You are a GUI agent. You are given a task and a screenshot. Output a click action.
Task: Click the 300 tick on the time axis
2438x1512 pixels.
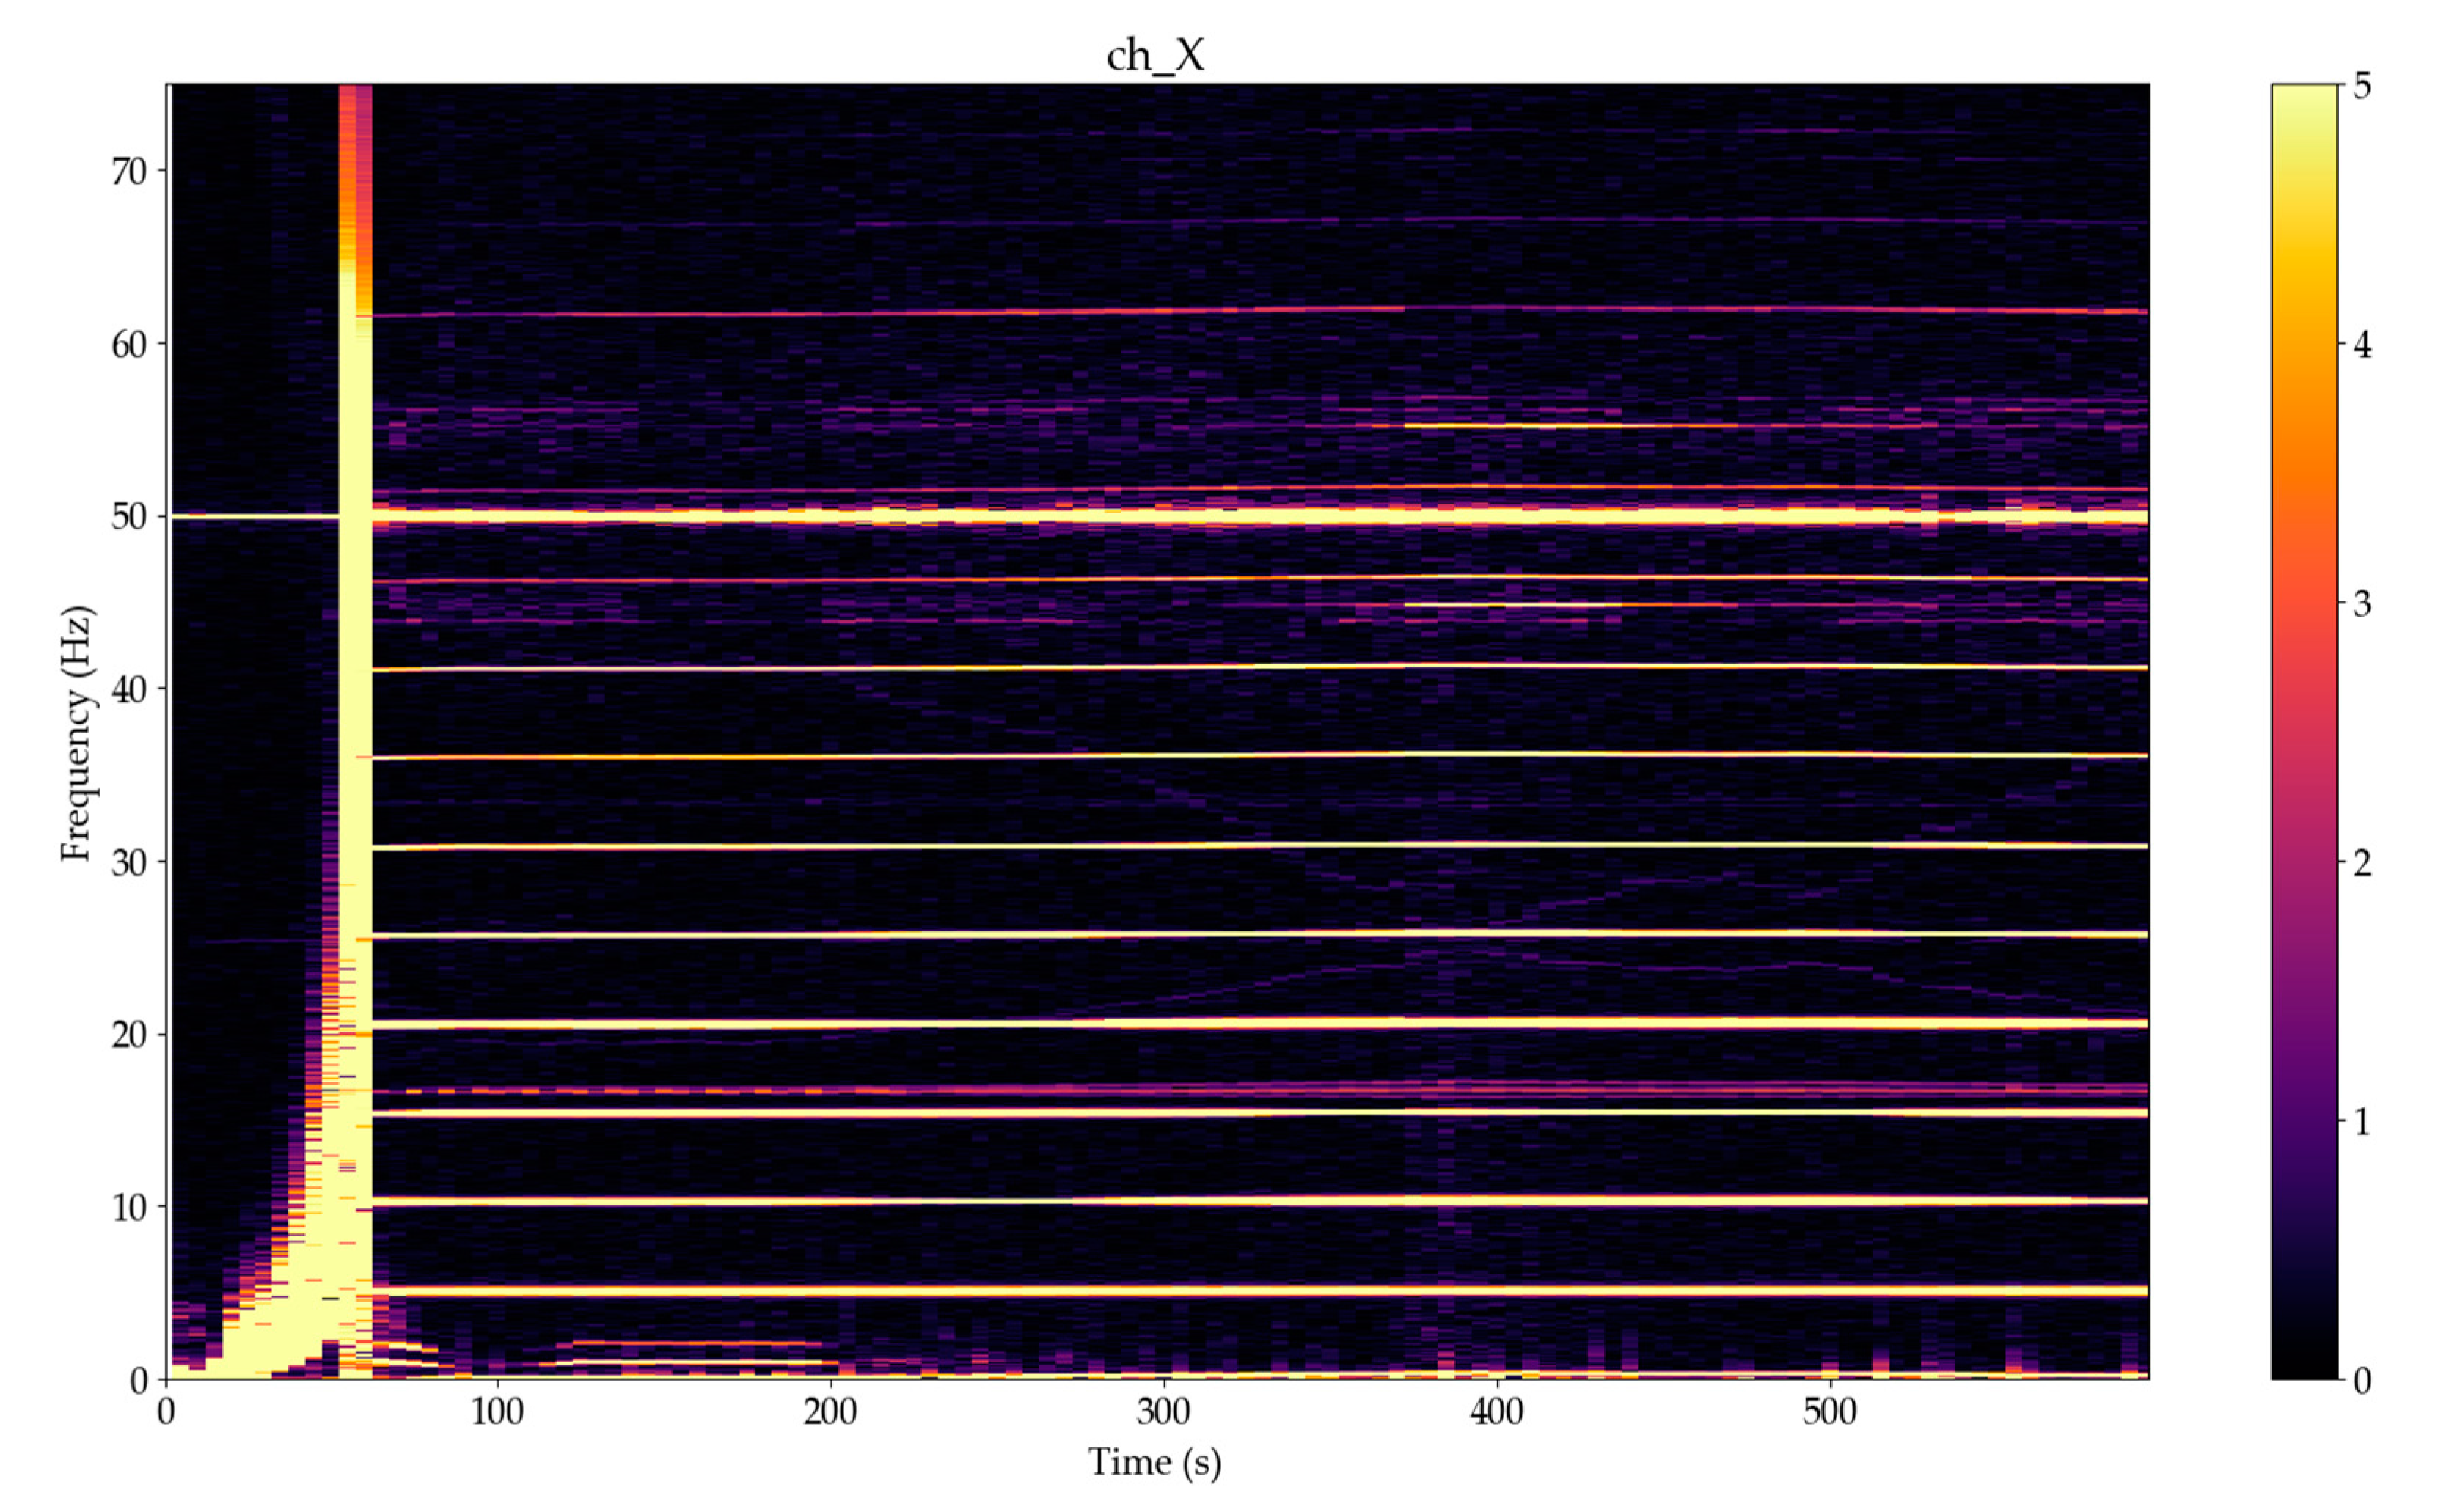tap(1164, 1412)
